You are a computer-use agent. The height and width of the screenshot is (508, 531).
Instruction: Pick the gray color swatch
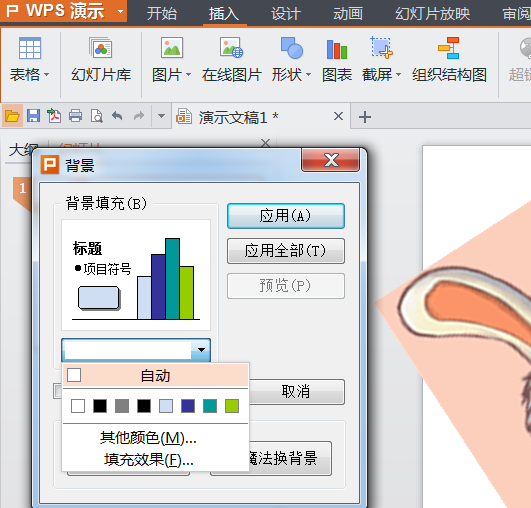[122, 406]
